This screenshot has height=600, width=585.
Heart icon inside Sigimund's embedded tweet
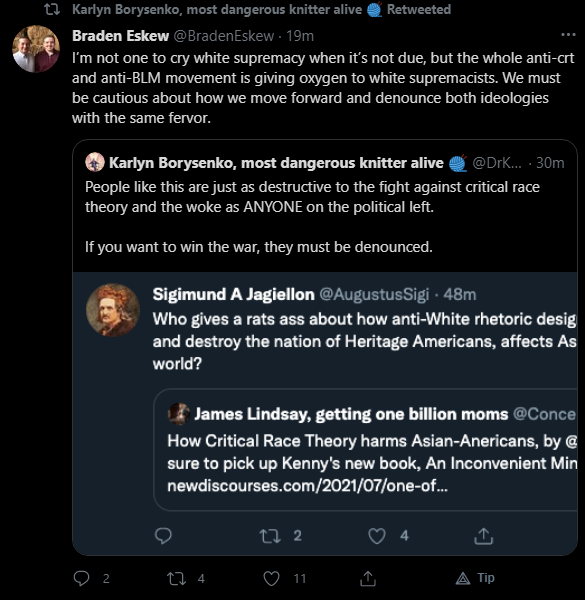[377, 536]
